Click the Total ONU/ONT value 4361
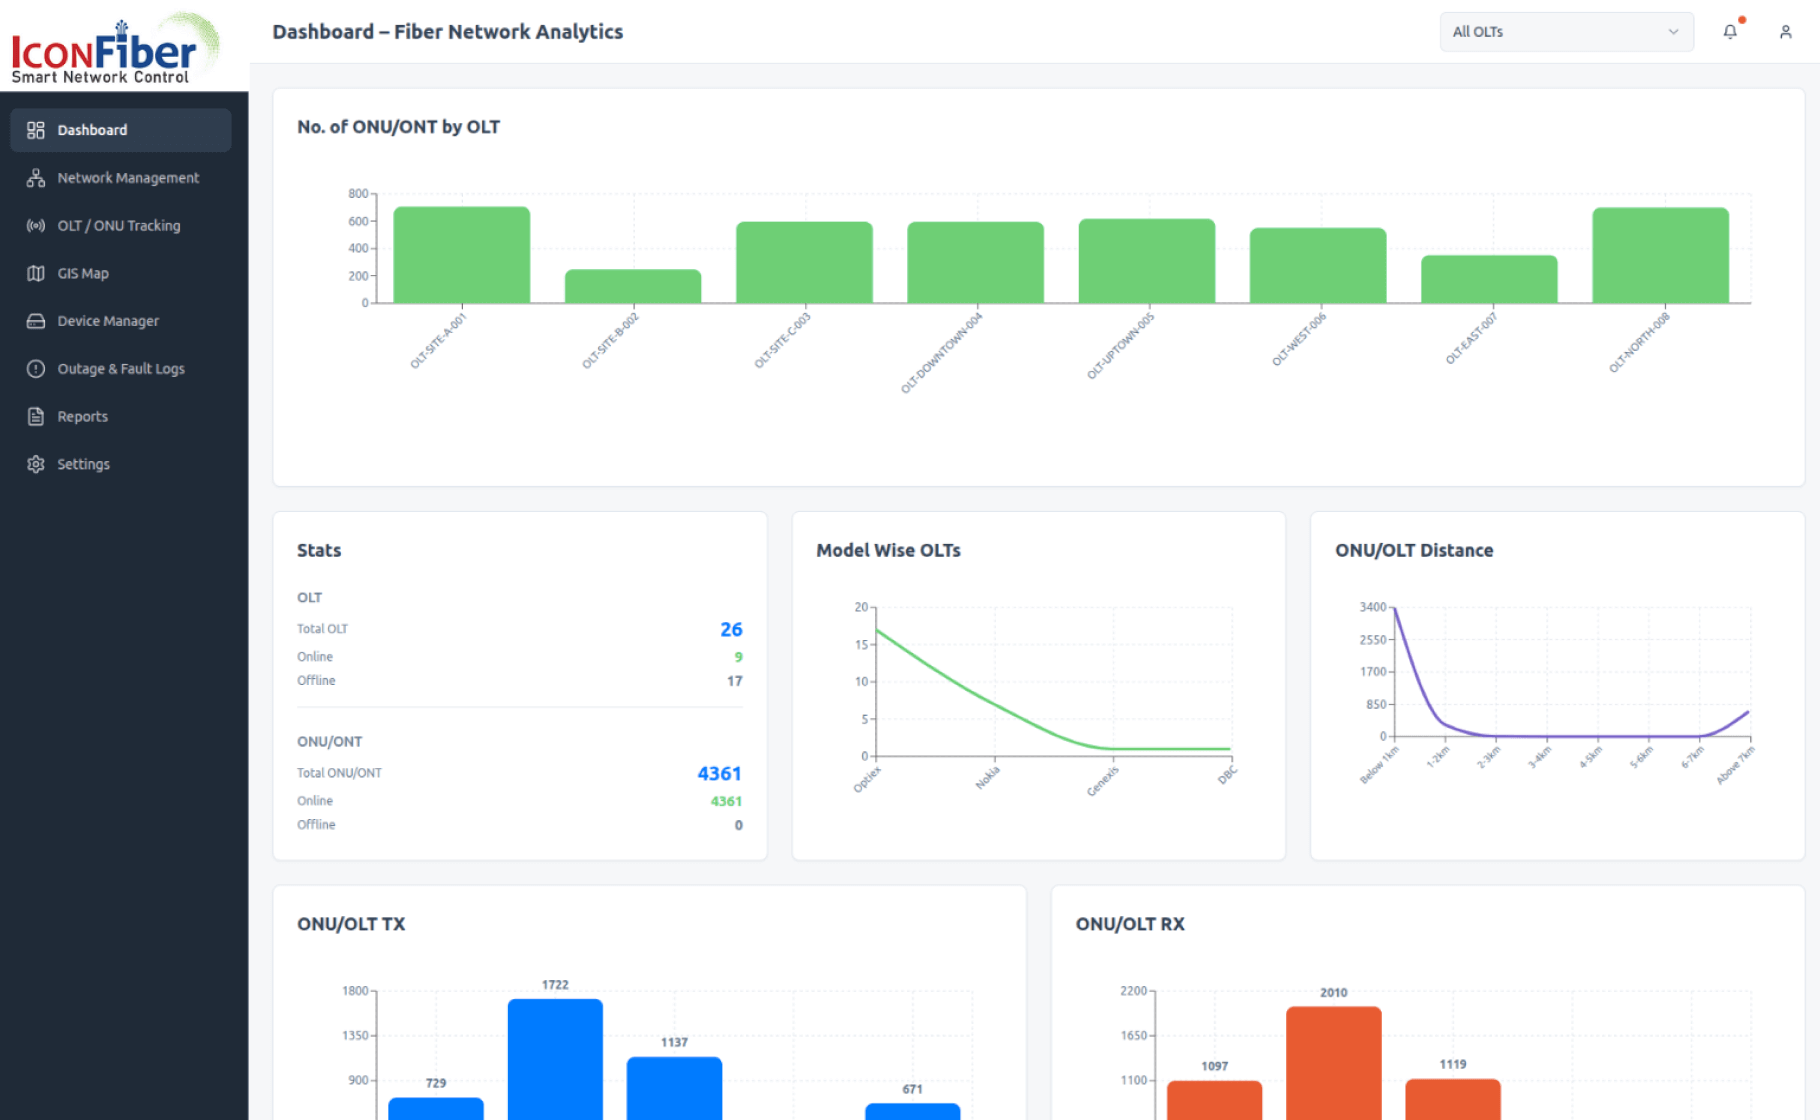The height and width of the screenshot is (1120, 1820). coord(719,773)
